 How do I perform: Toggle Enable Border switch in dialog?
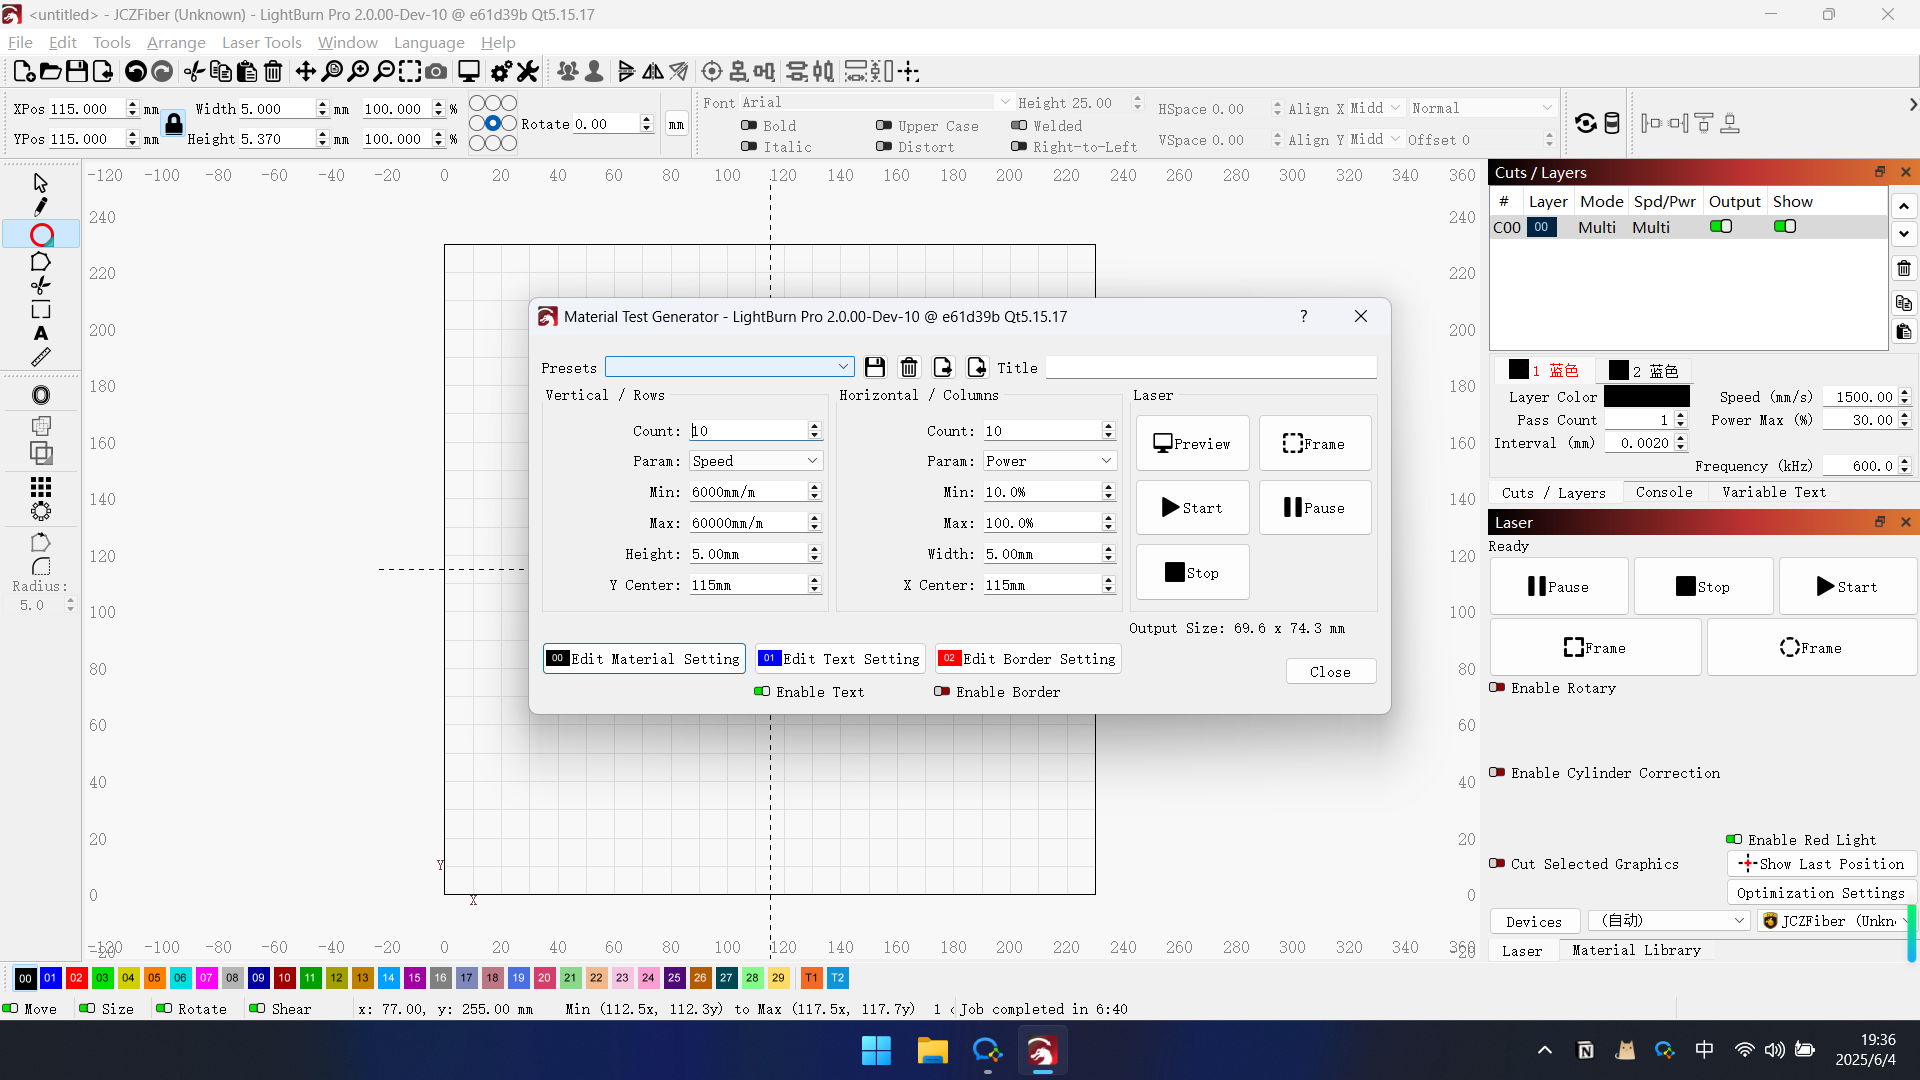click(x=942, y=692)
